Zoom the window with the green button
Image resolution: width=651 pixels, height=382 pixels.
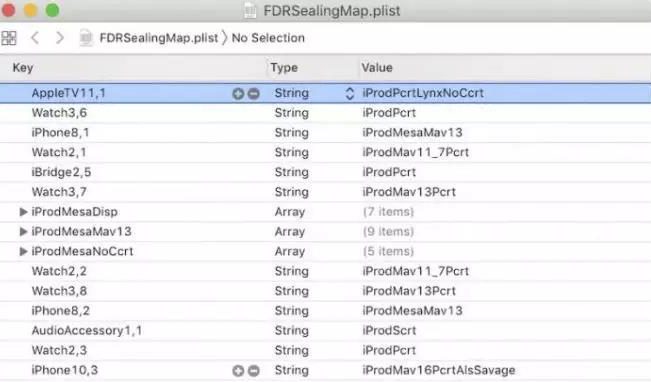click(x=52, y=10)
